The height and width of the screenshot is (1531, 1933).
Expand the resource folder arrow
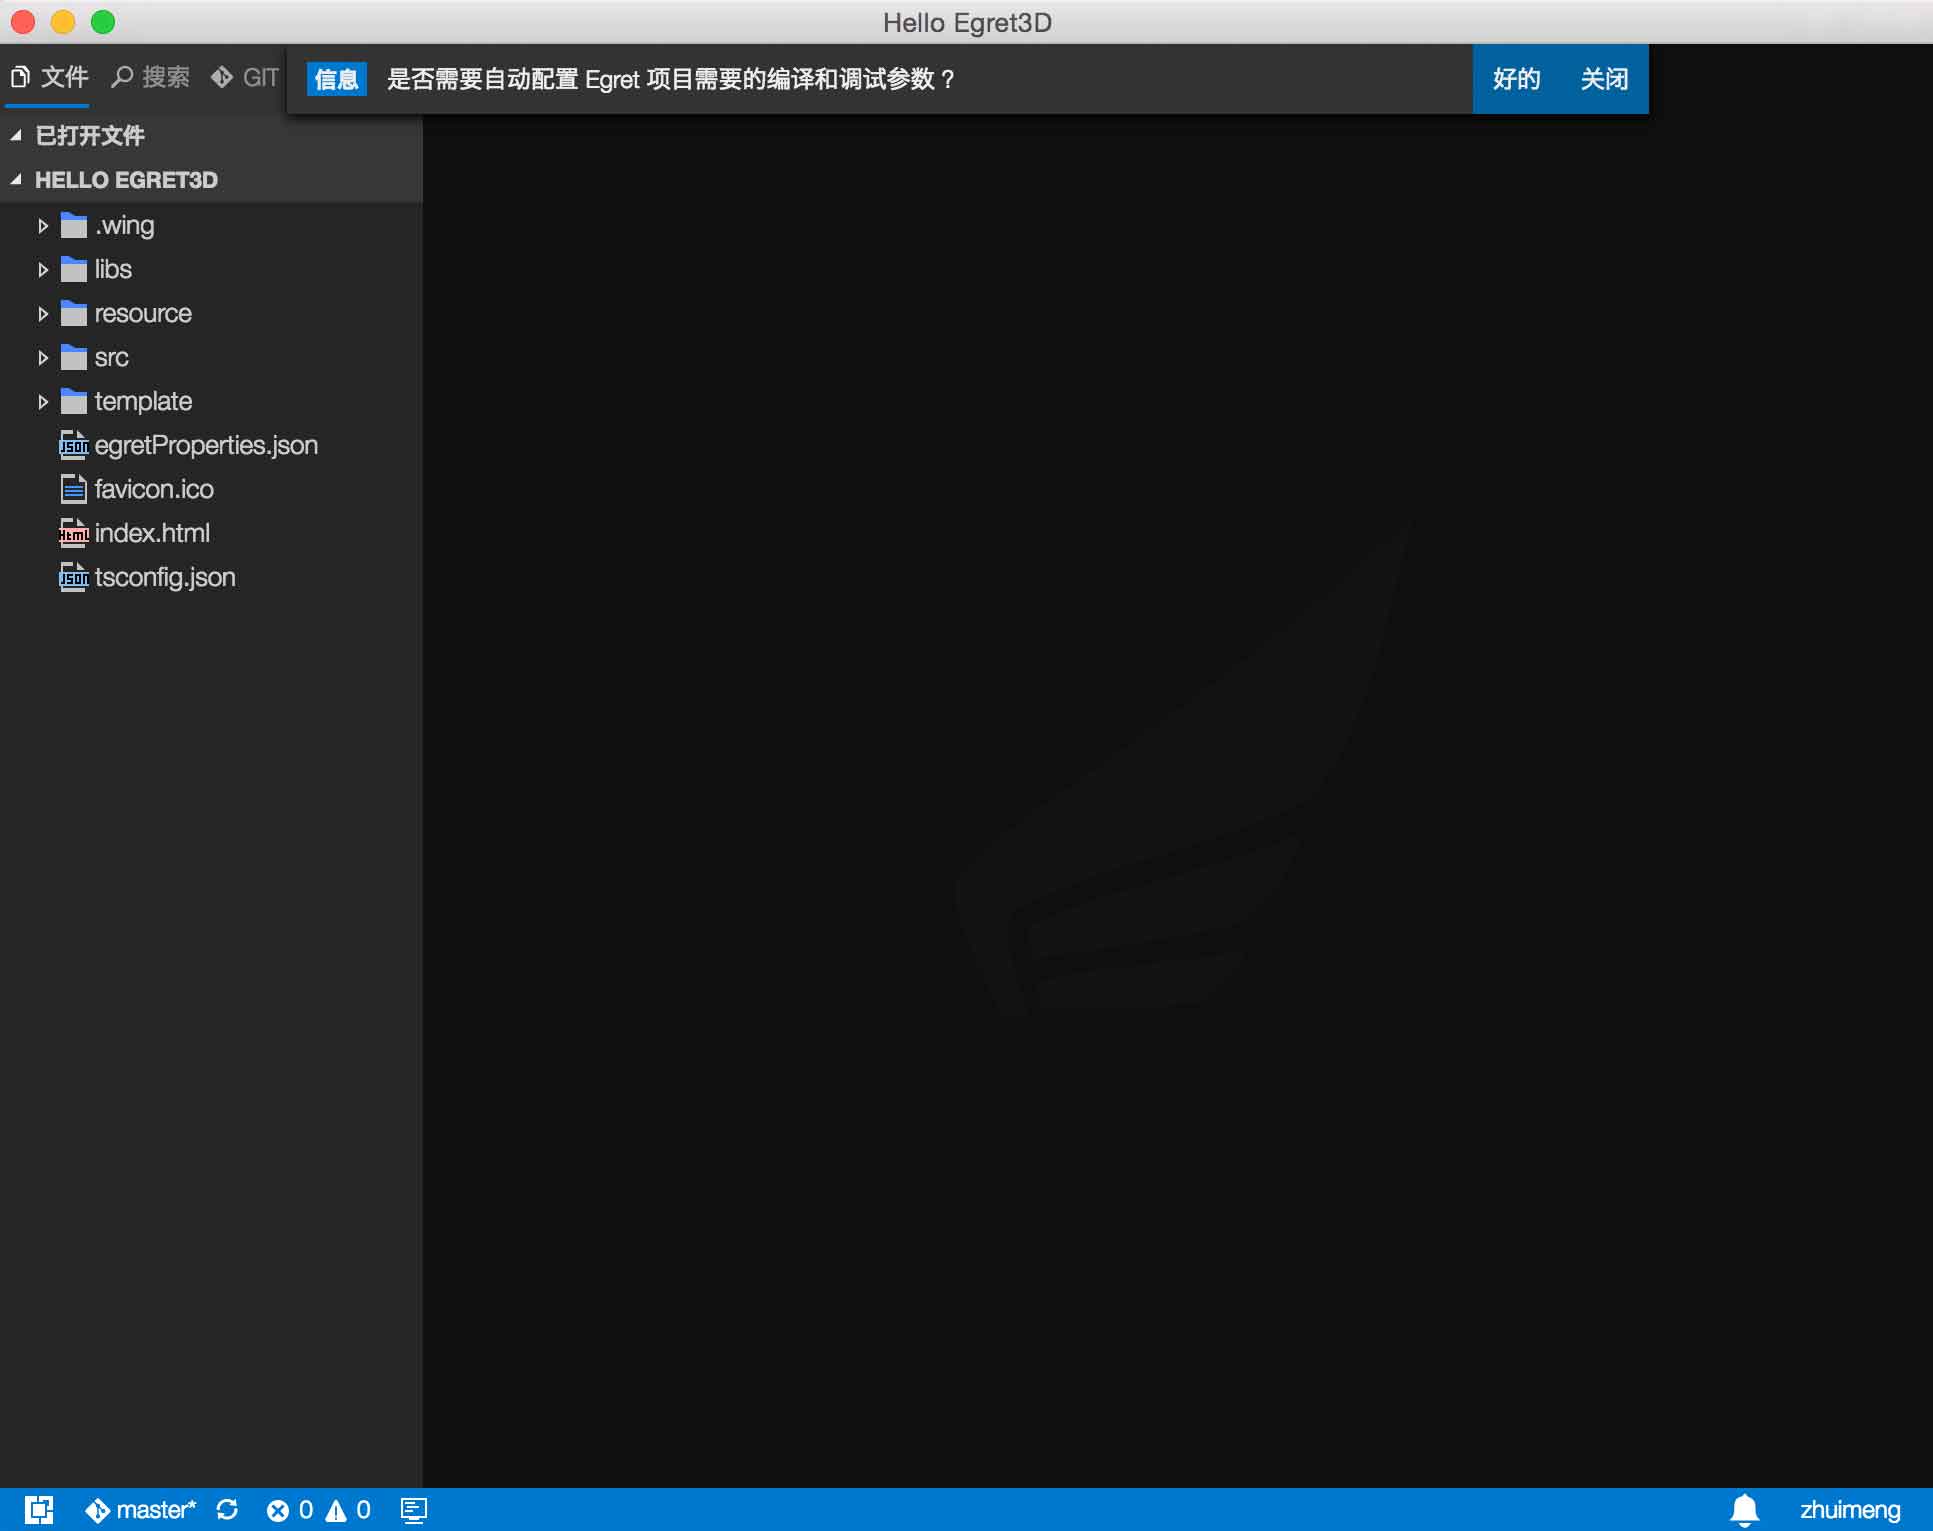pos(43,314)
